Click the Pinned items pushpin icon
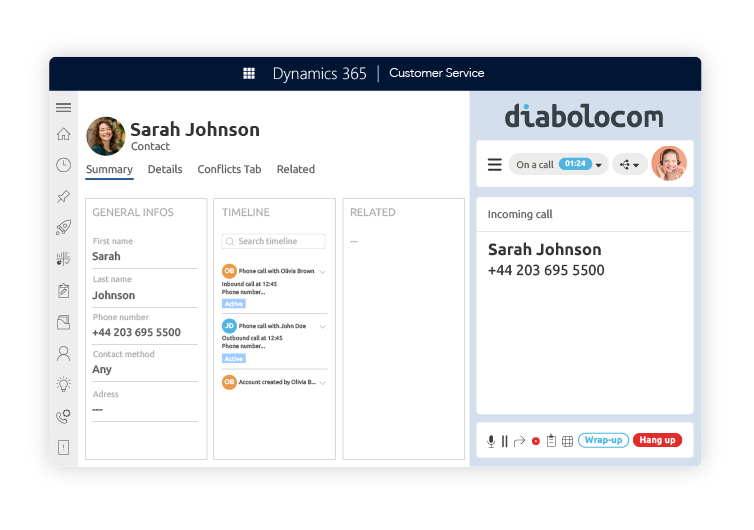The image size is (754, 530). click(x=64, y=197)
